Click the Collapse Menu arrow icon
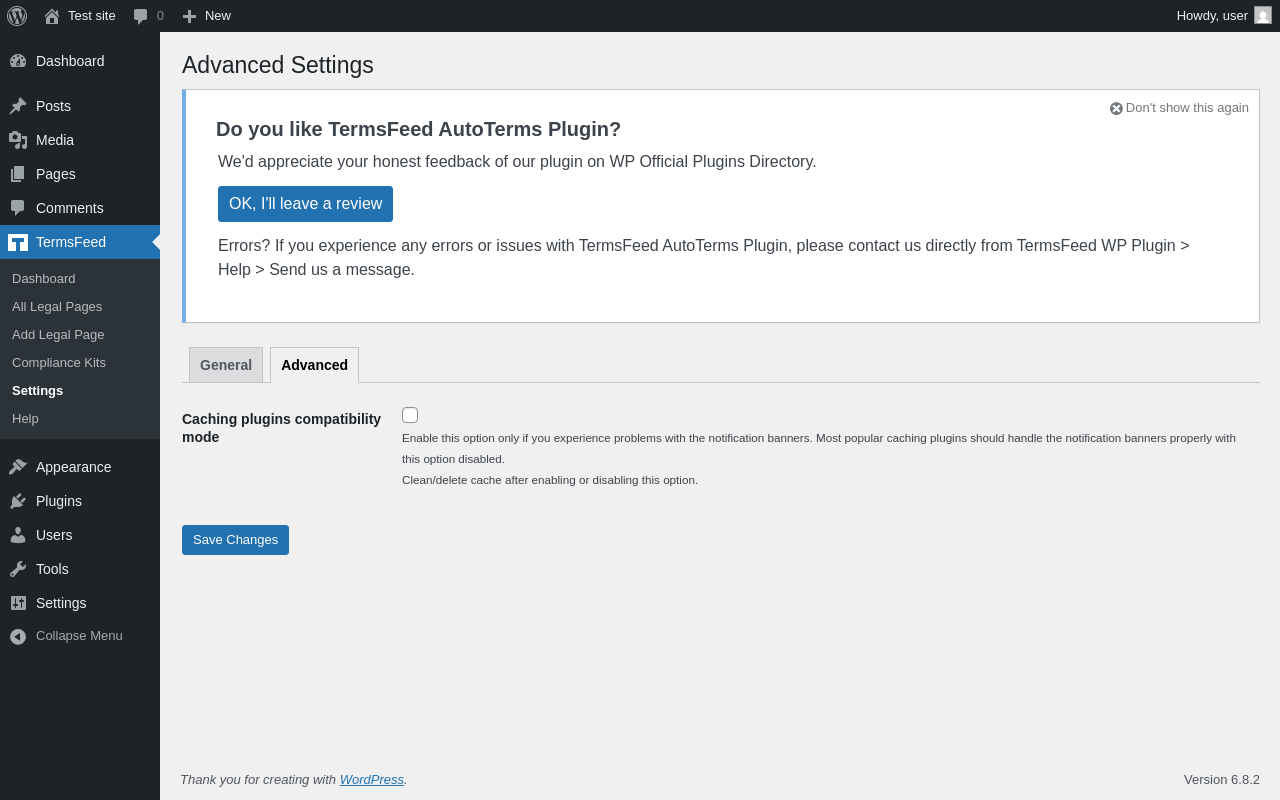Screen dimensions: 1280x800 tap(18, 636)
